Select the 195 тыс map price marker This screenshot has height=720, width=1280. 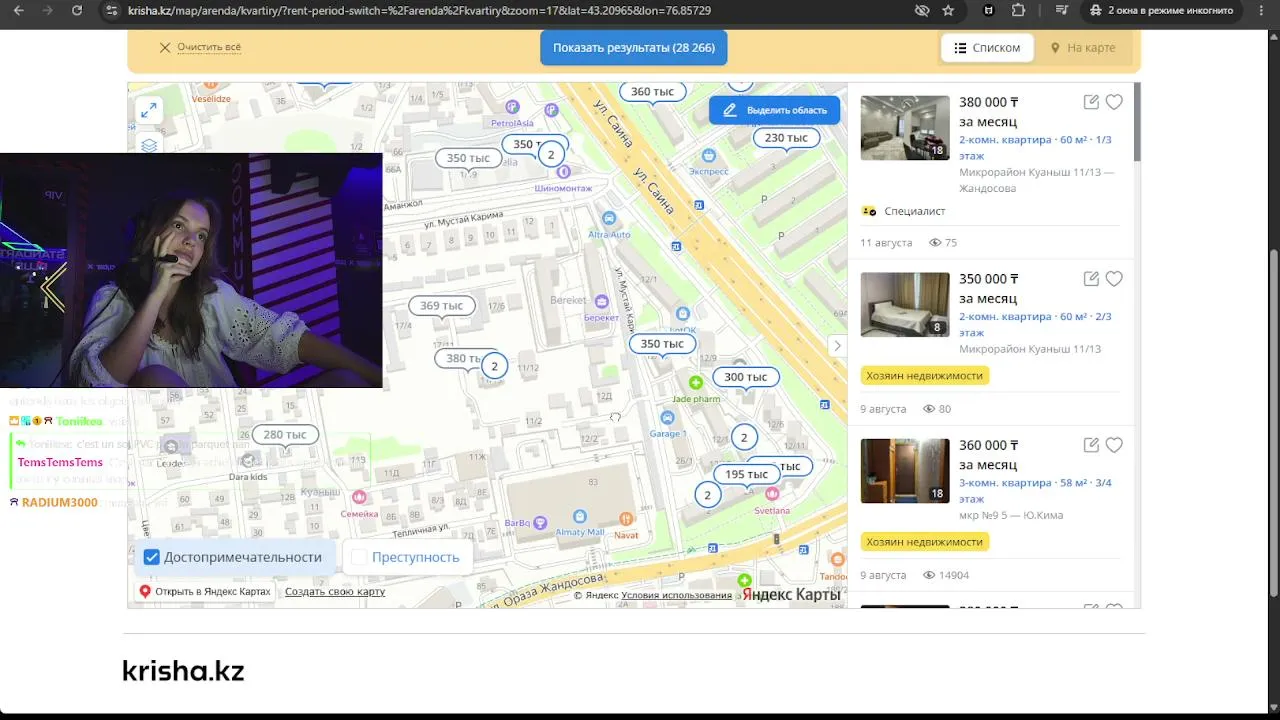tap(746, 474)
